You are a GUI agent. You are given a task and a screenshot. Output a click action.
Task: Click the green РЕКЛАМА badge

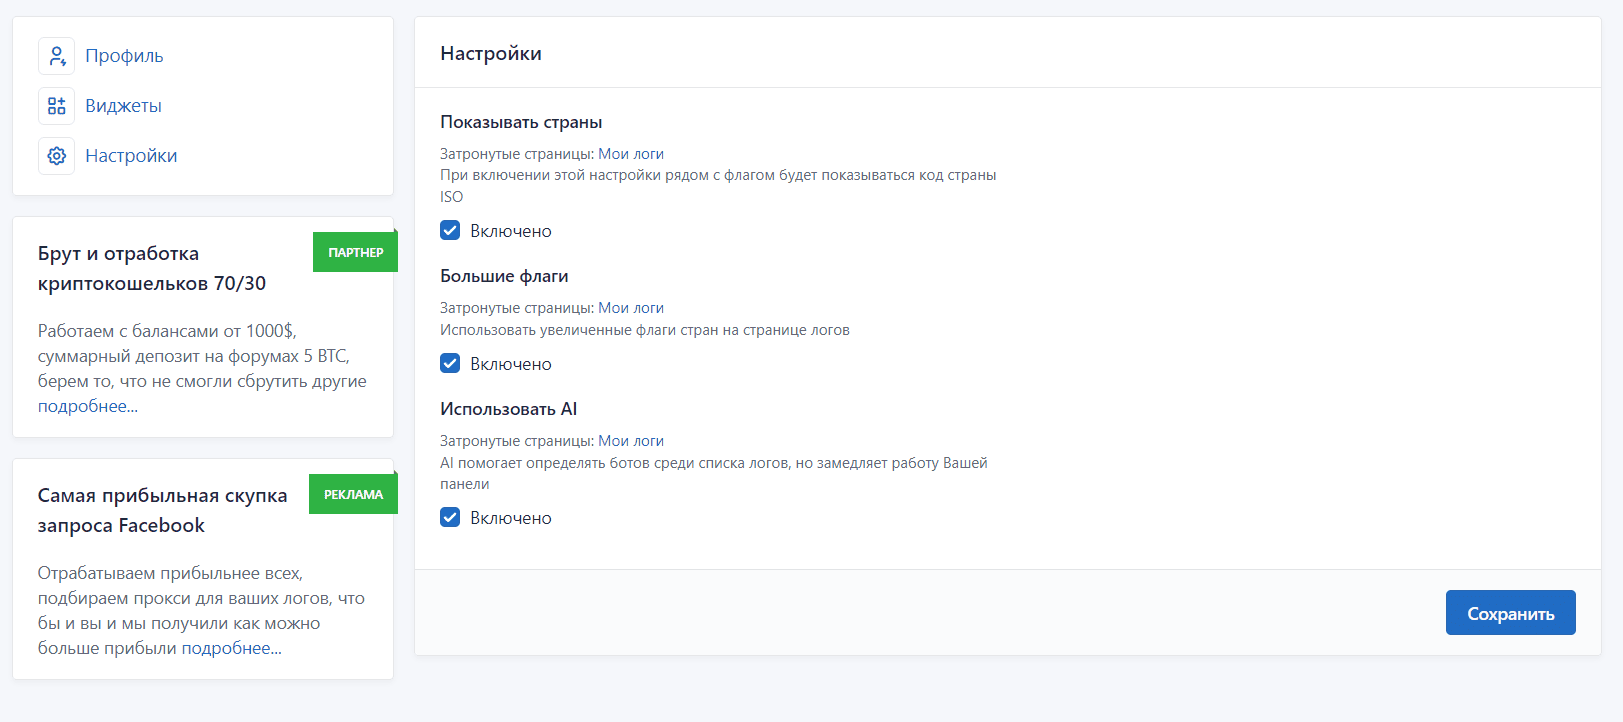(x=353, y=495)
